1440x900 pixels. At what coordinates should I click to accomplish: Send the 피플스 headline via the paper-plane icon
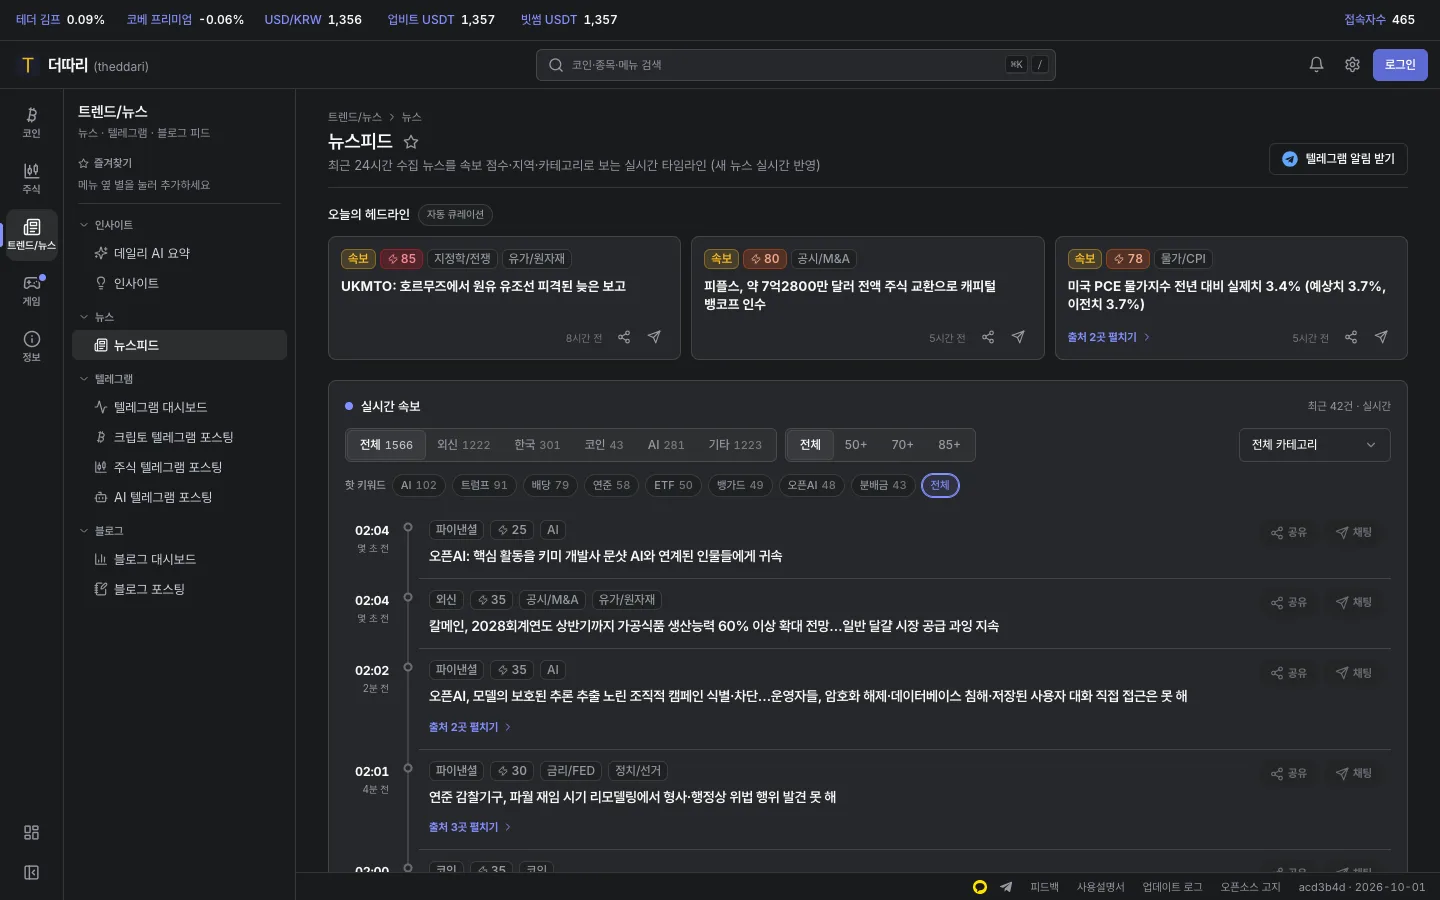(1018, 337)
